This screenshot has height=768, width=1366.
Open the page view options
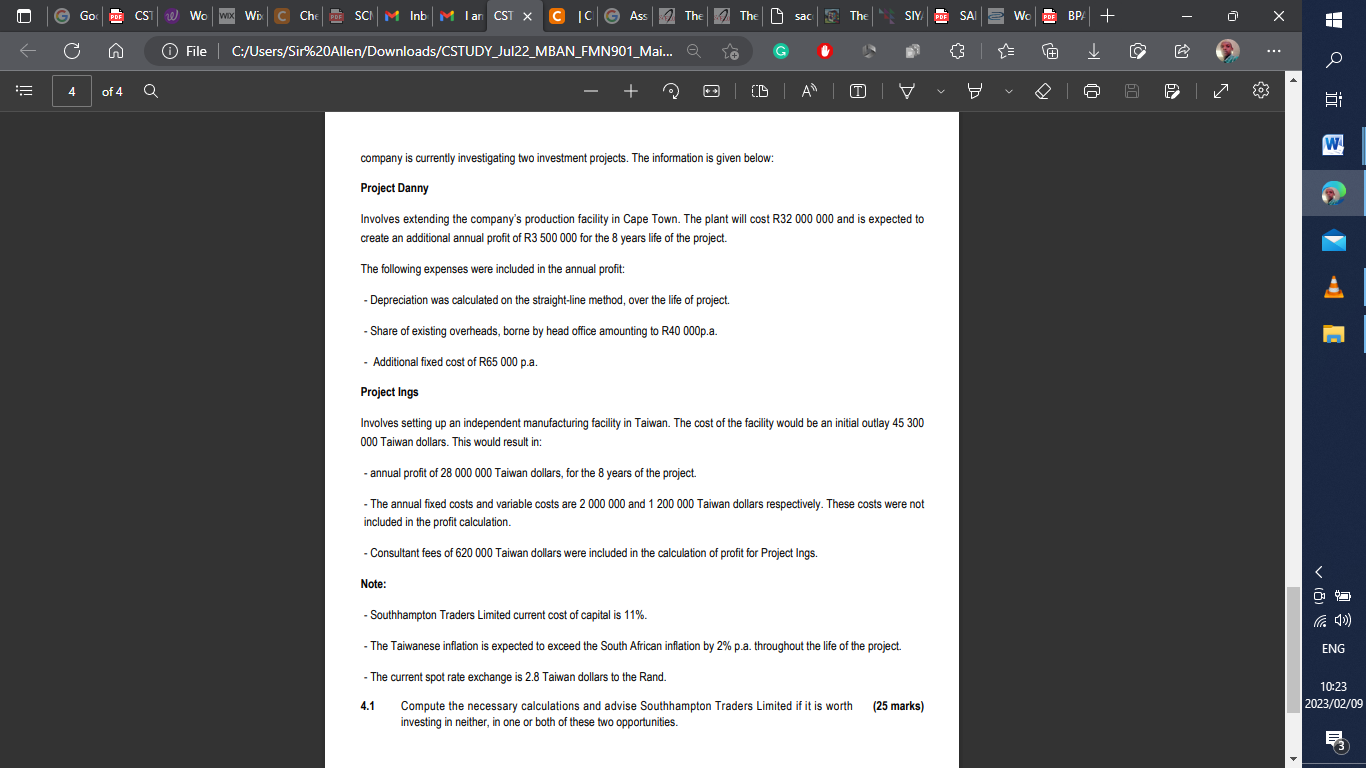[x=760, y=91]
